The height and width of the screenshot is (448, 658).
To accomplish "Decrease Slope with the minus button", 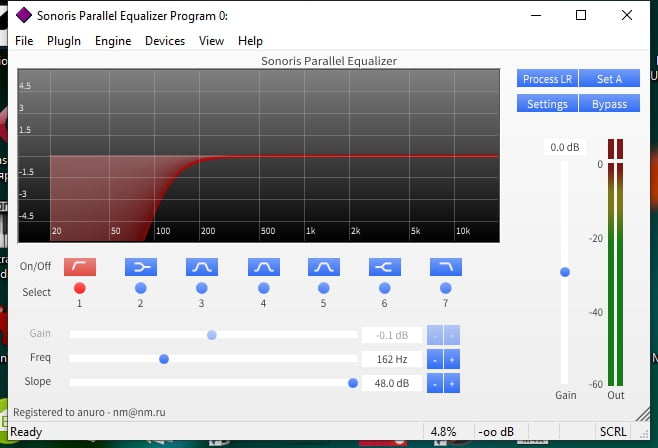I will click(435, 383).
